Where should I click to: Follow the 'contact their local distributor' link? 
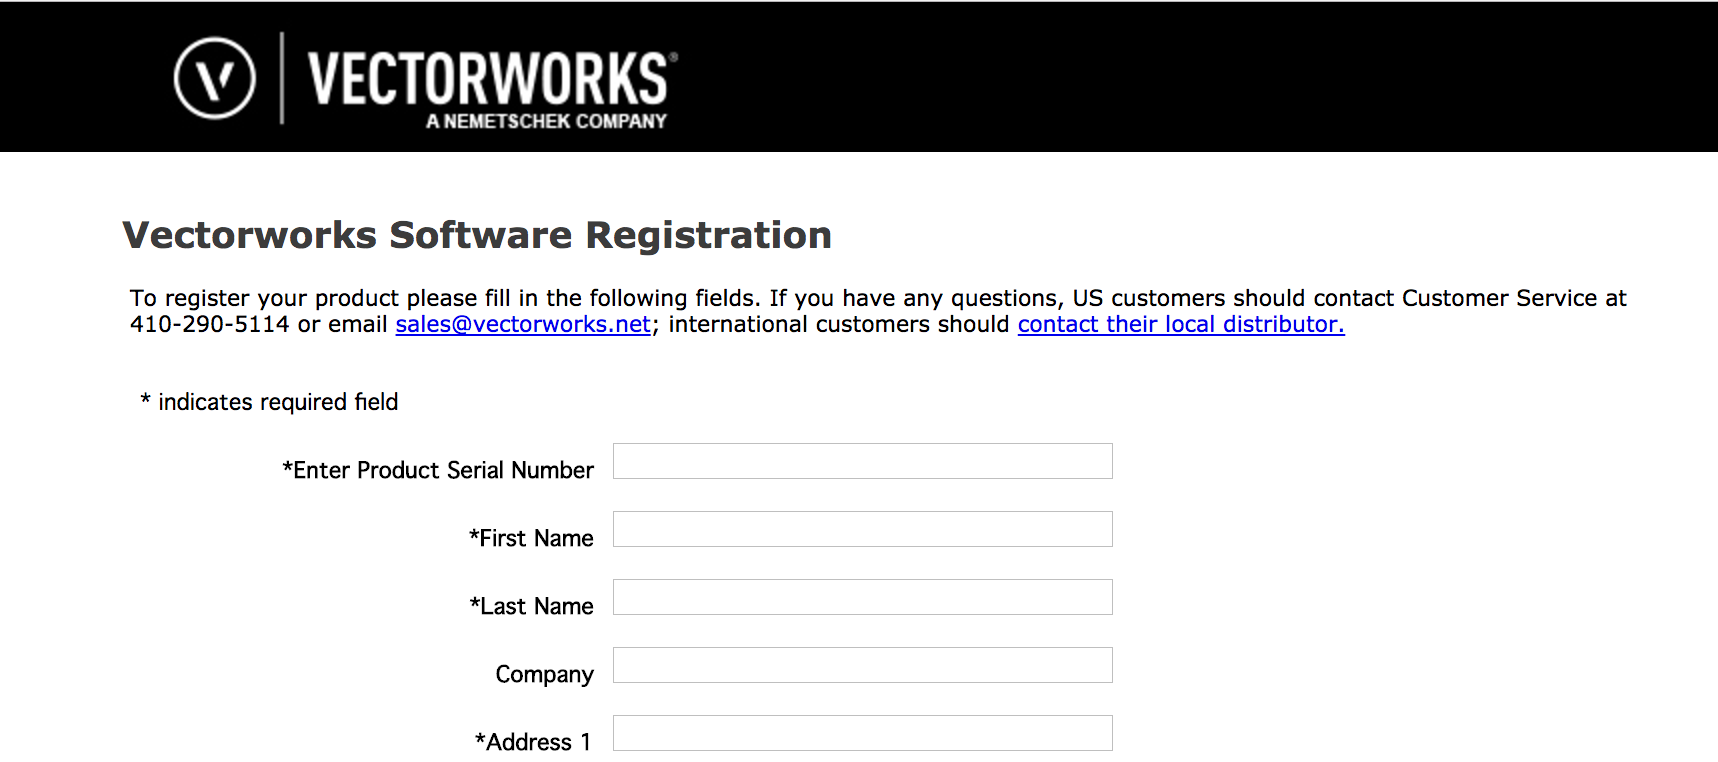[x=1180, y=325]
